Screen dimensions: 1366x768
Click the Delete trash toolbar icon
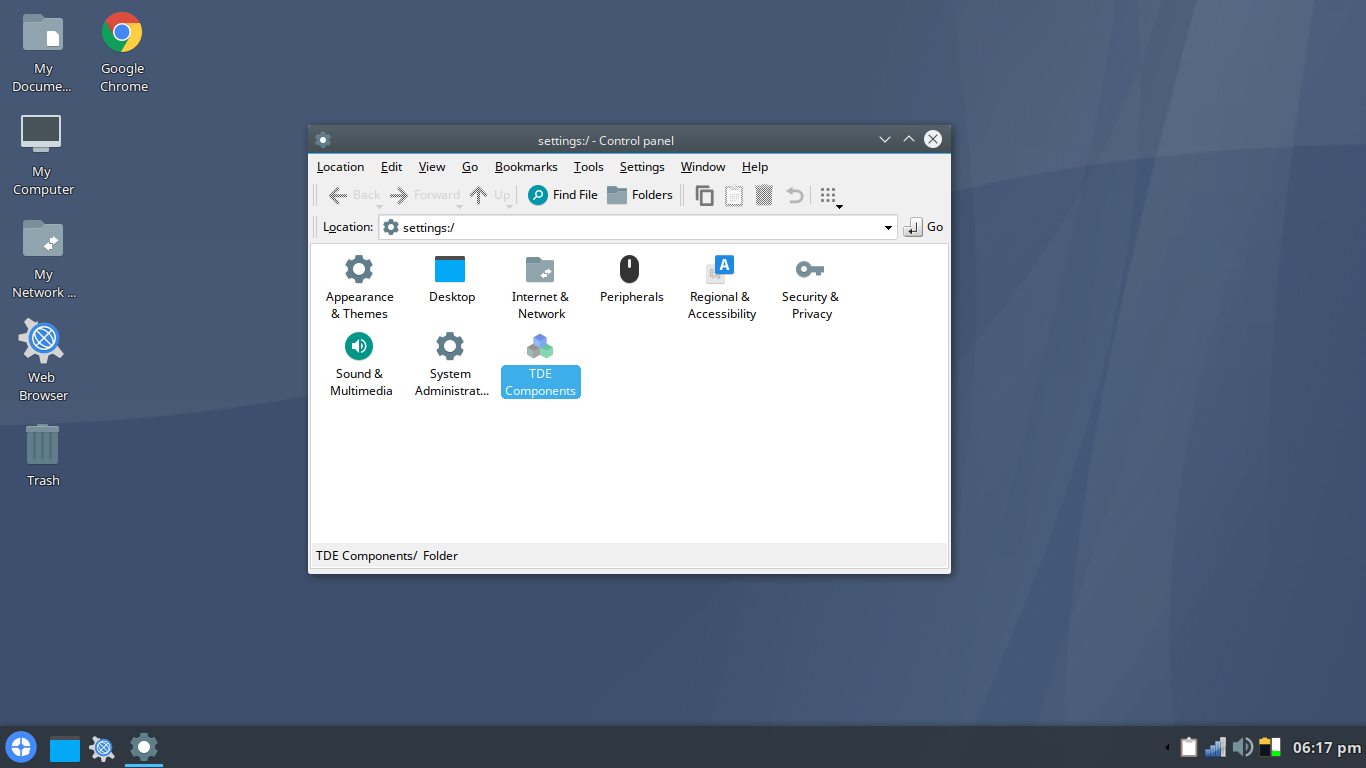pyautogui.click(x=764, y=196)
